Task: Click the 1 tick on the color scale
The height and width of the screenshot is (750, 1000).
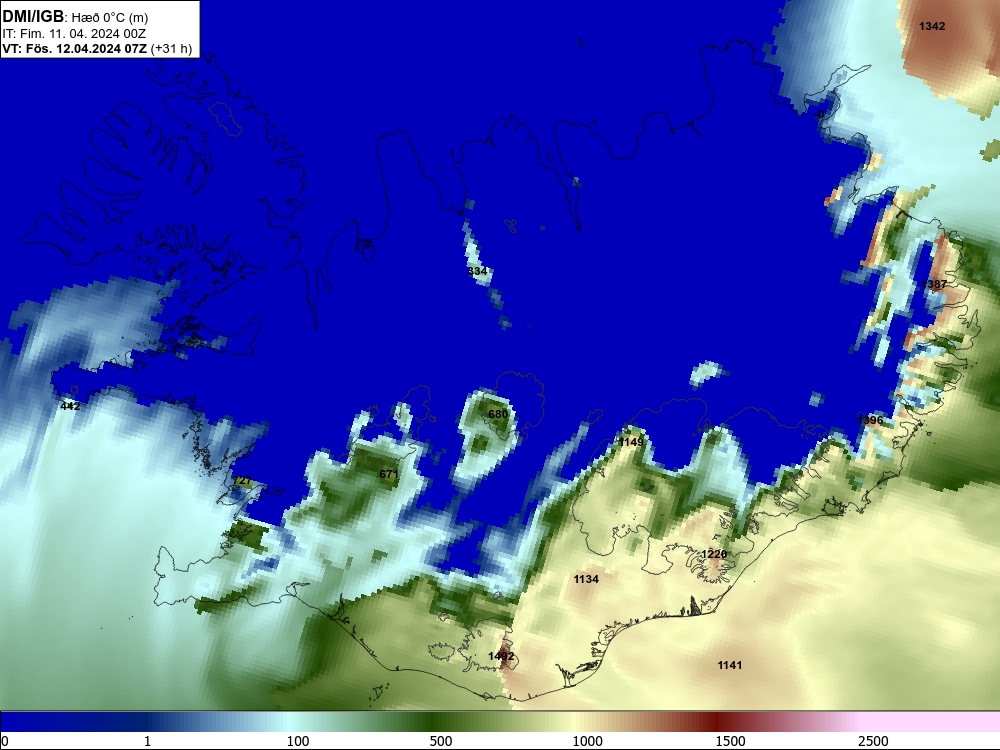Action: tap(147, 741)
